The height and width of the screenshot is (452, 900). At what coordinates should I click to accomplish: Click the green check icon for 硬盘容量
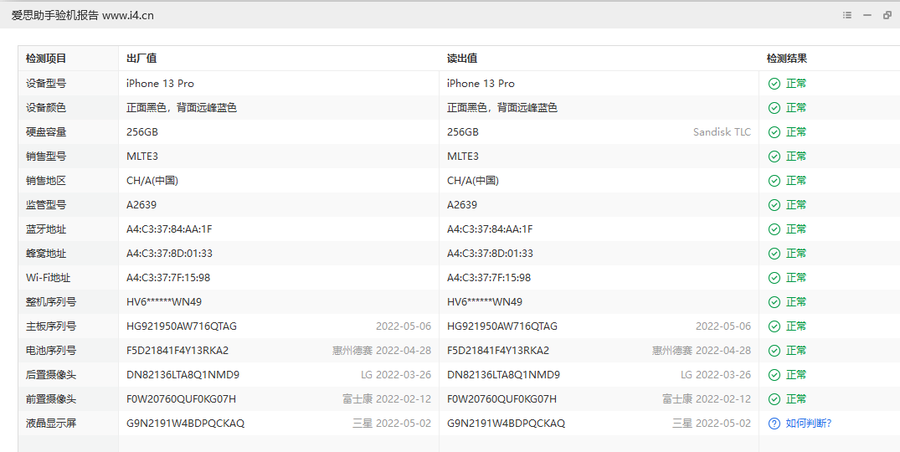point(774,132)
